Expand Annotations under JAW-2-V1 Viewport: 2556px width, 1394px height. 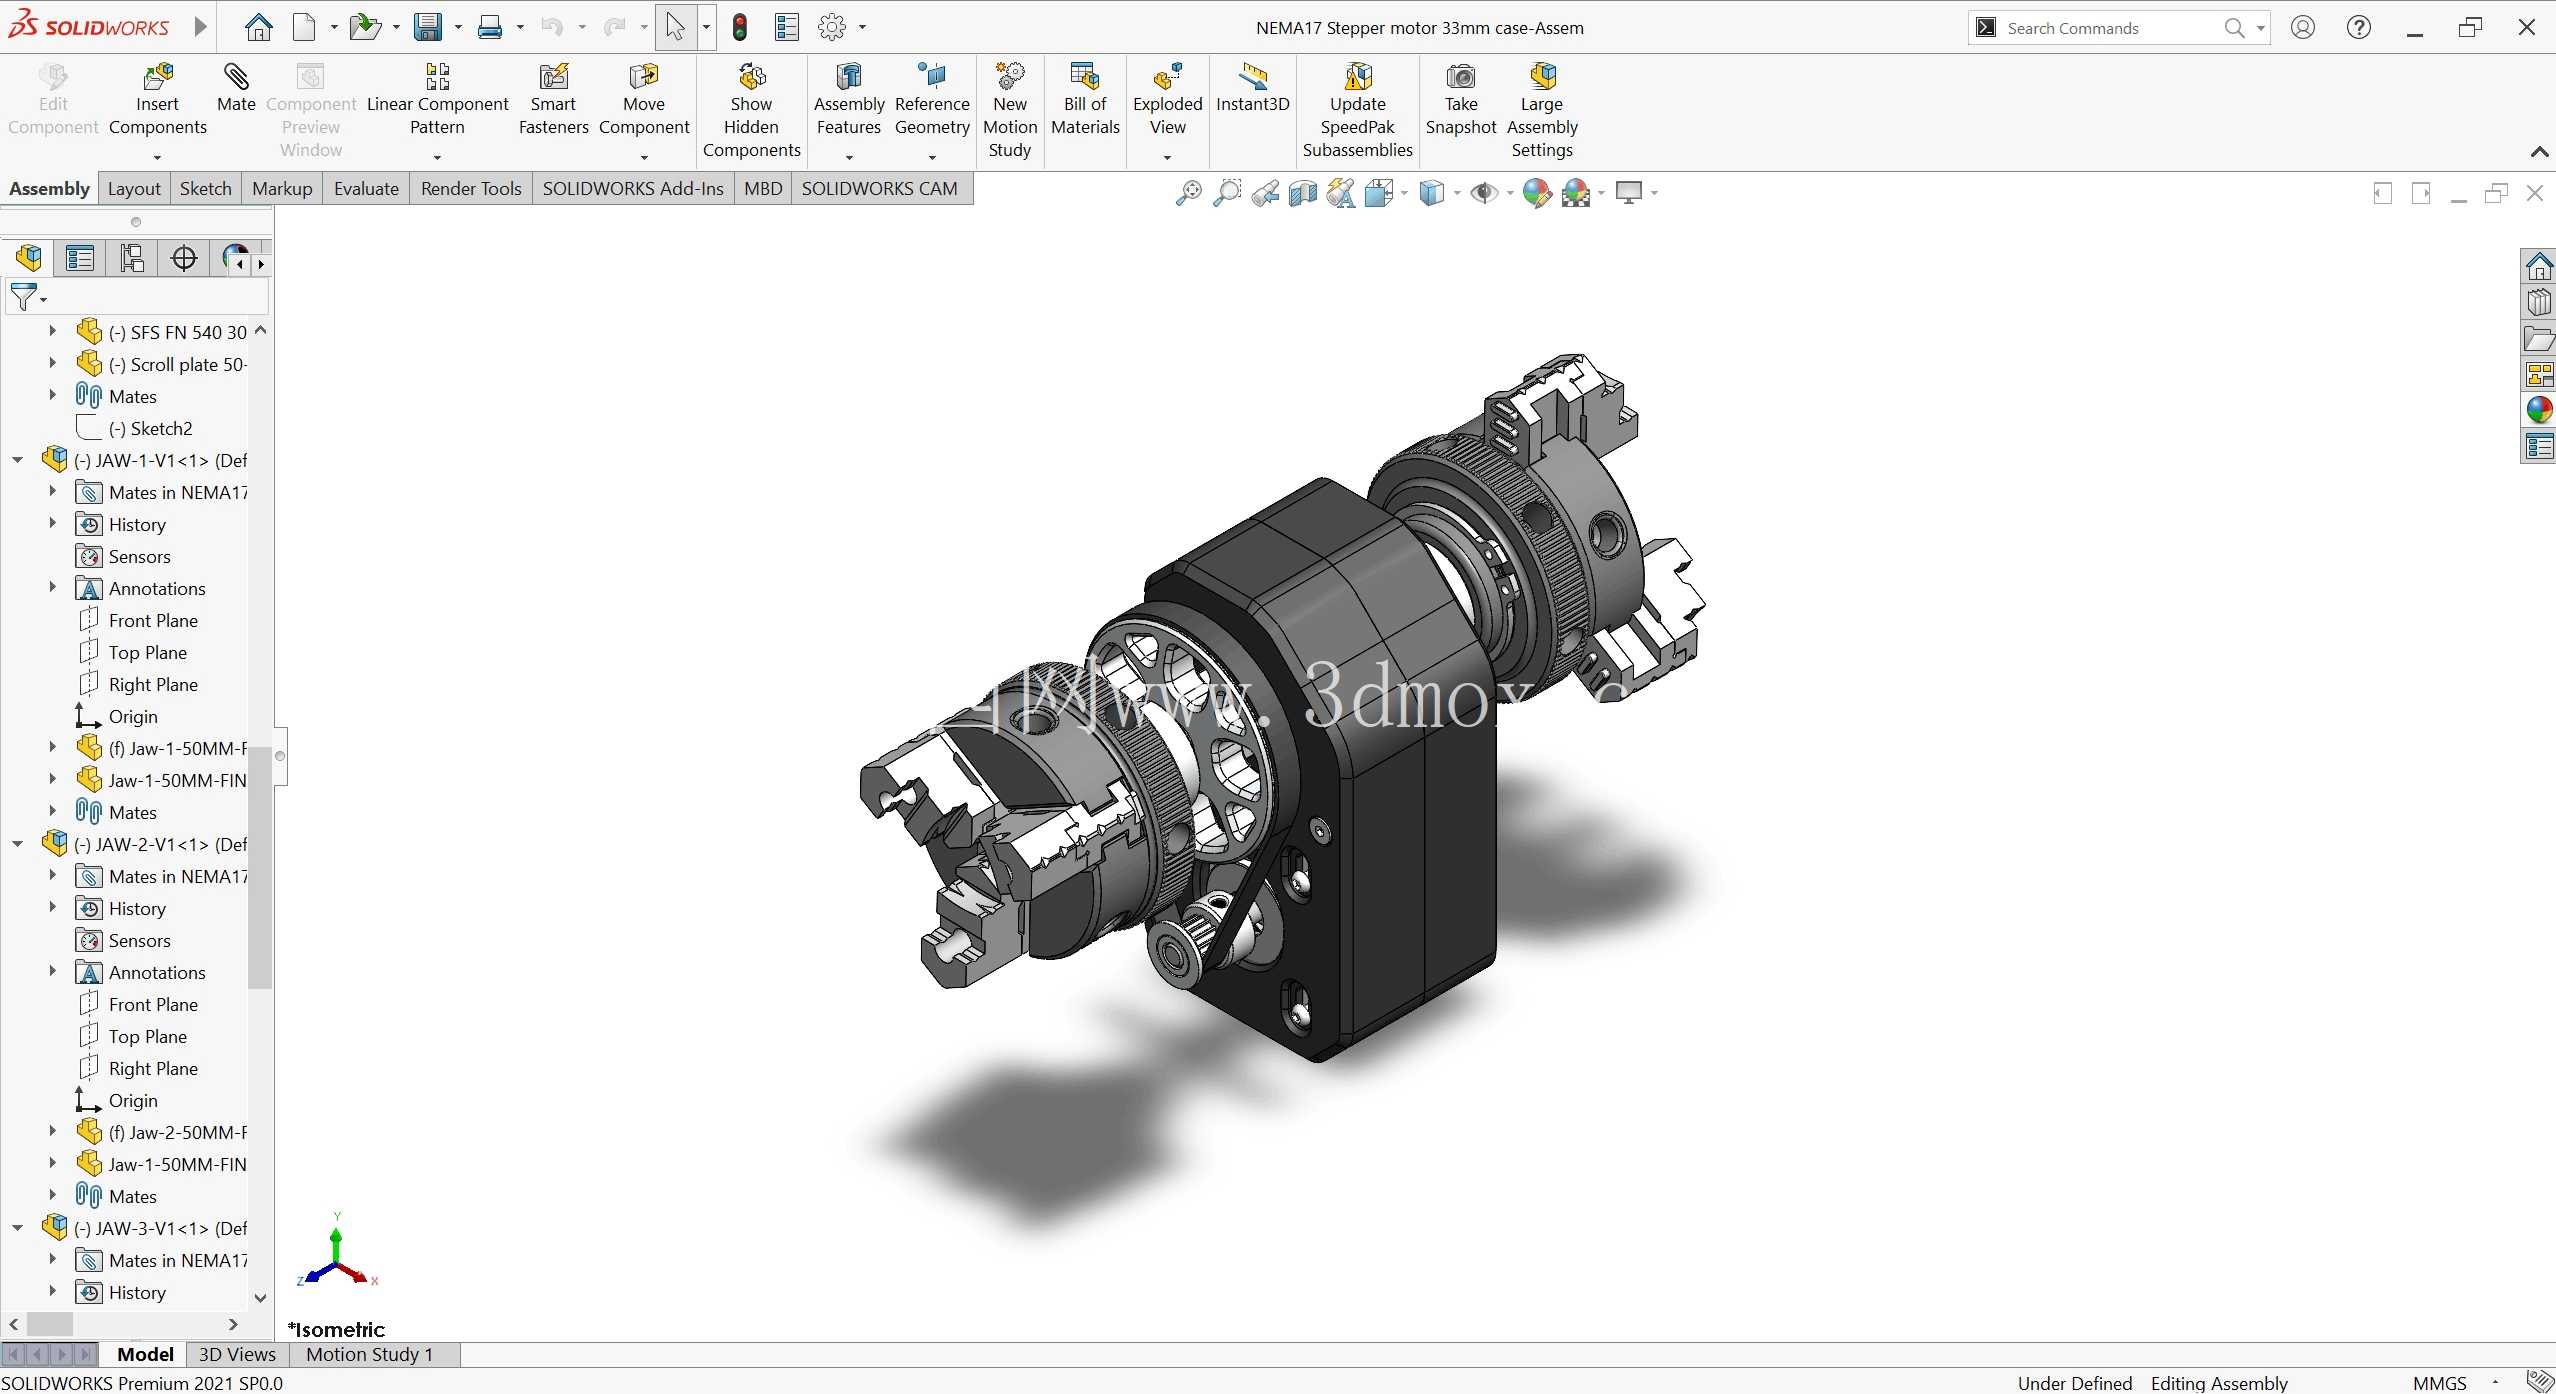(x=53, y=971)
